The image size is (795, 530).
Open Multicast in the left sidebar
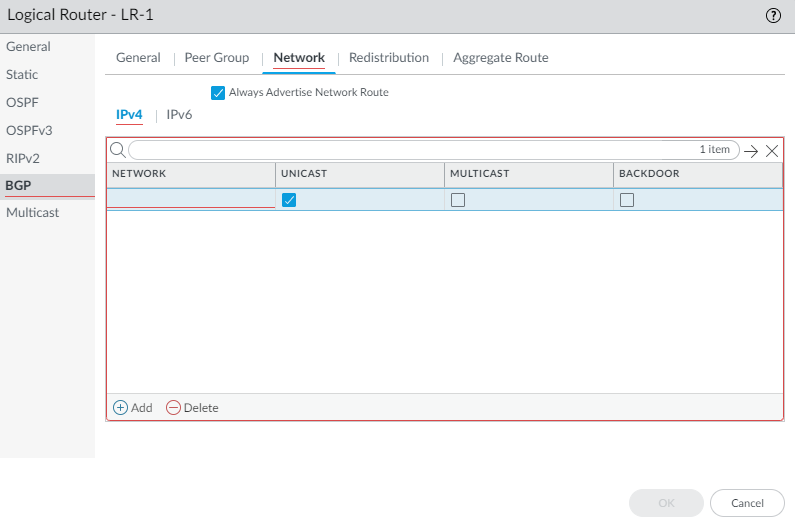[33, 213]
